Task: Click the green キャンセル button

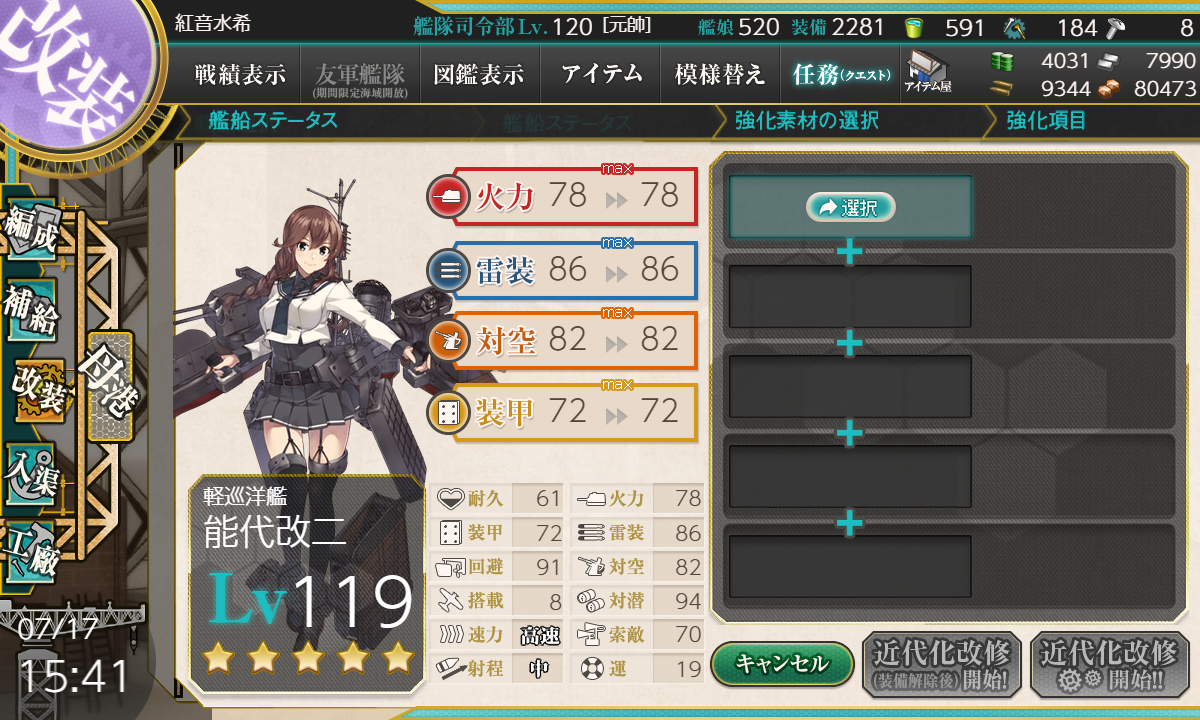Action: click(782, 663)
